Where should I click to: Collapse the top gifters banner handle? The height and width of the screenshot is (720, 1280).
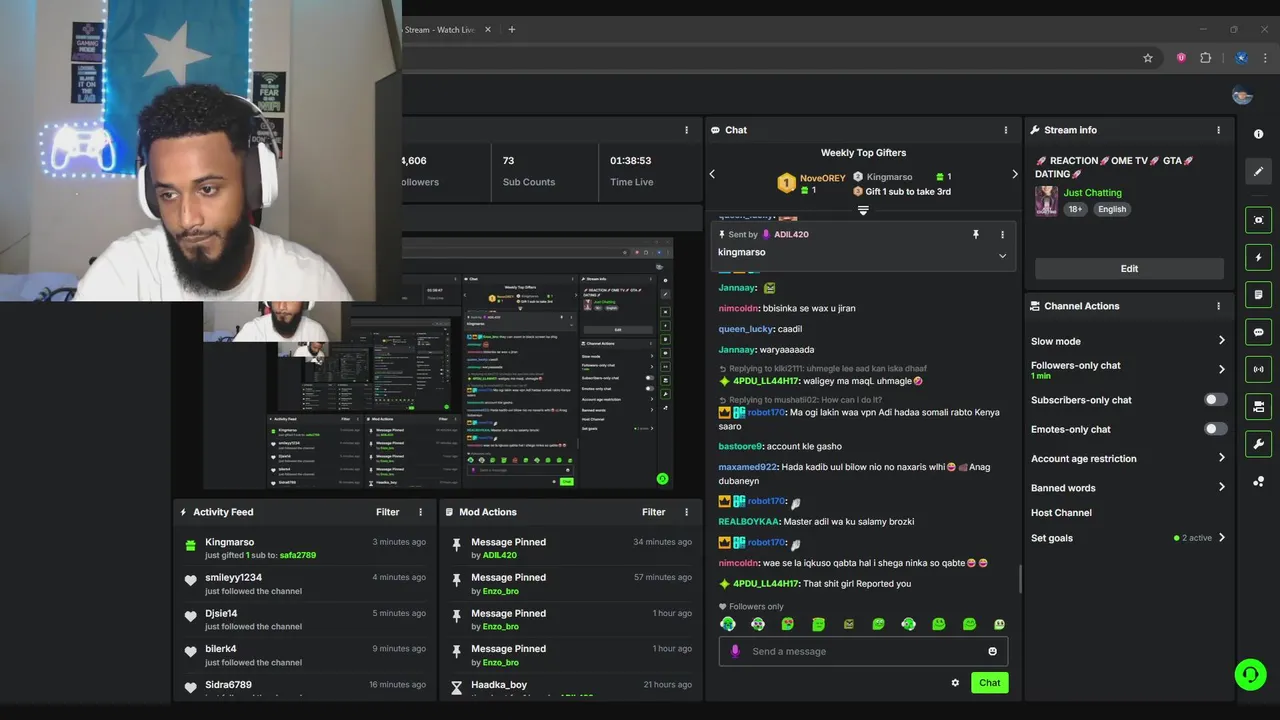tap(863, 211)
